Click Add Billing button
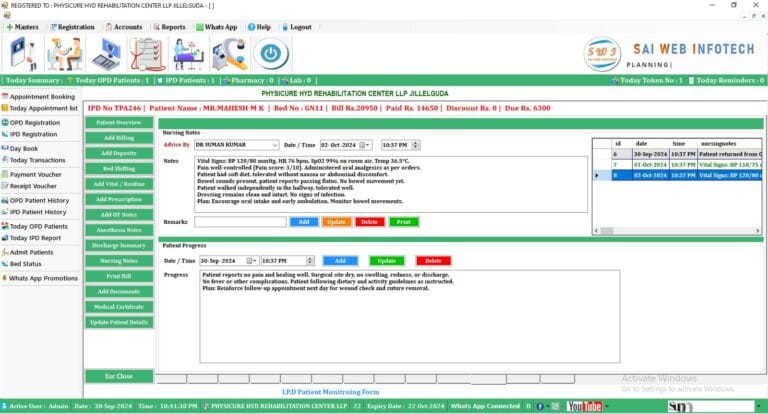768x414 pixels. 119,138
